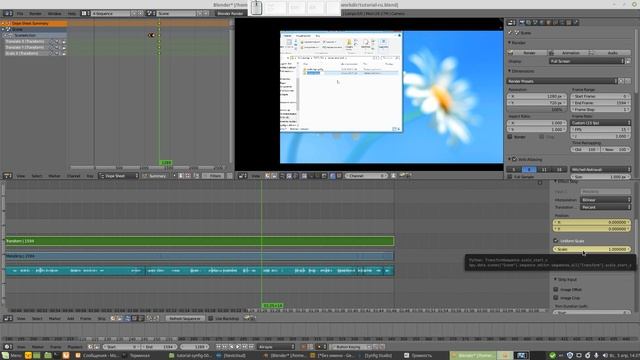Toggle the Use Backdrop checkbox

[x=211, y=318]
